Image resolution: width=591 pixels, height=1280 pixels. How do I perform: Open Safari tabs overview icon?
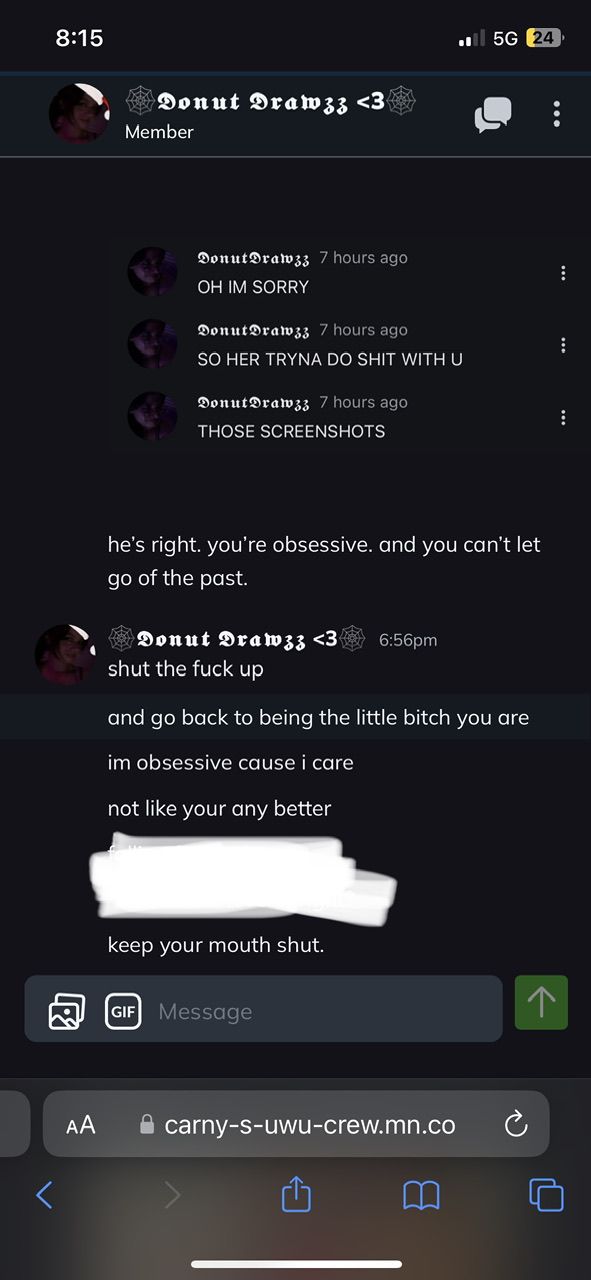click(x=546, y=1195)
